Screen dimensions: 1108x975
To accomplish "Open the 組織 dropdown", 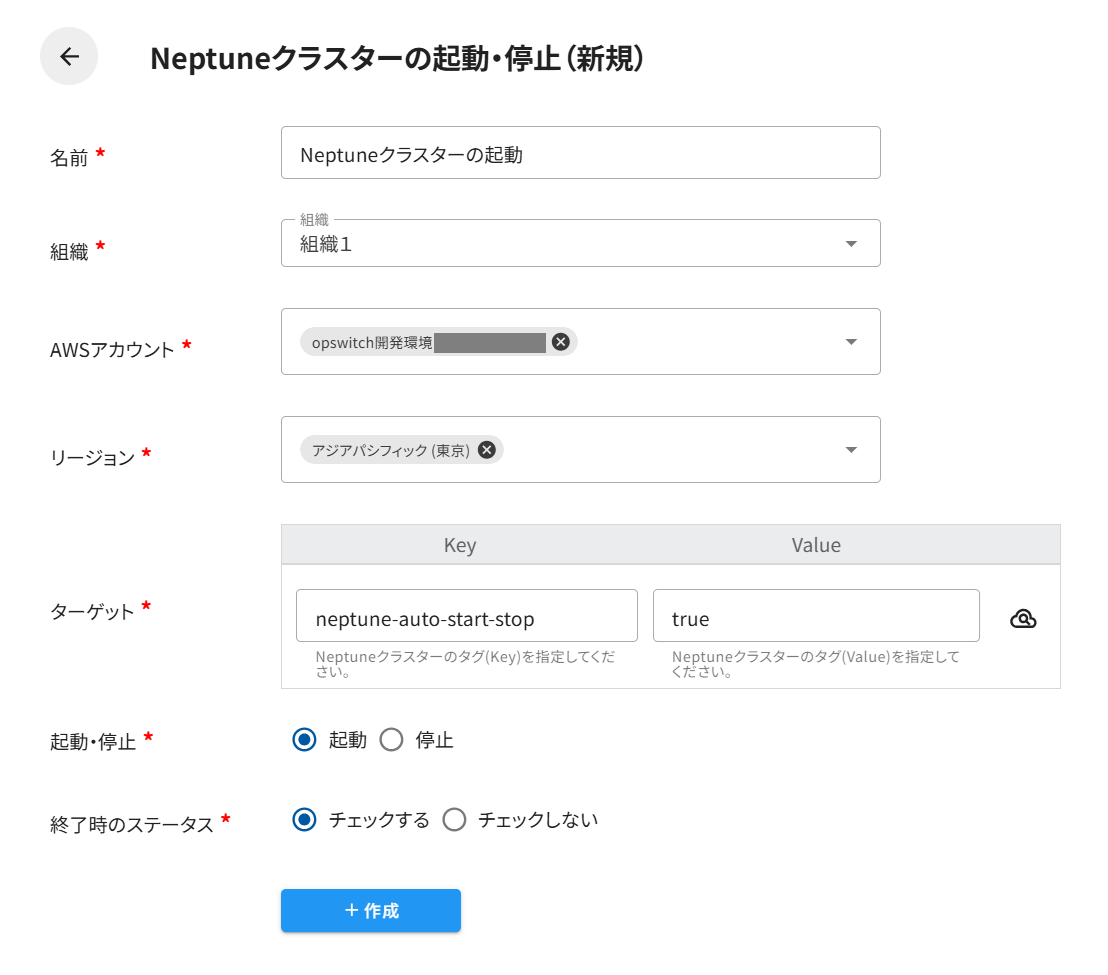I will pyautogui.click(x=580, y=243).
